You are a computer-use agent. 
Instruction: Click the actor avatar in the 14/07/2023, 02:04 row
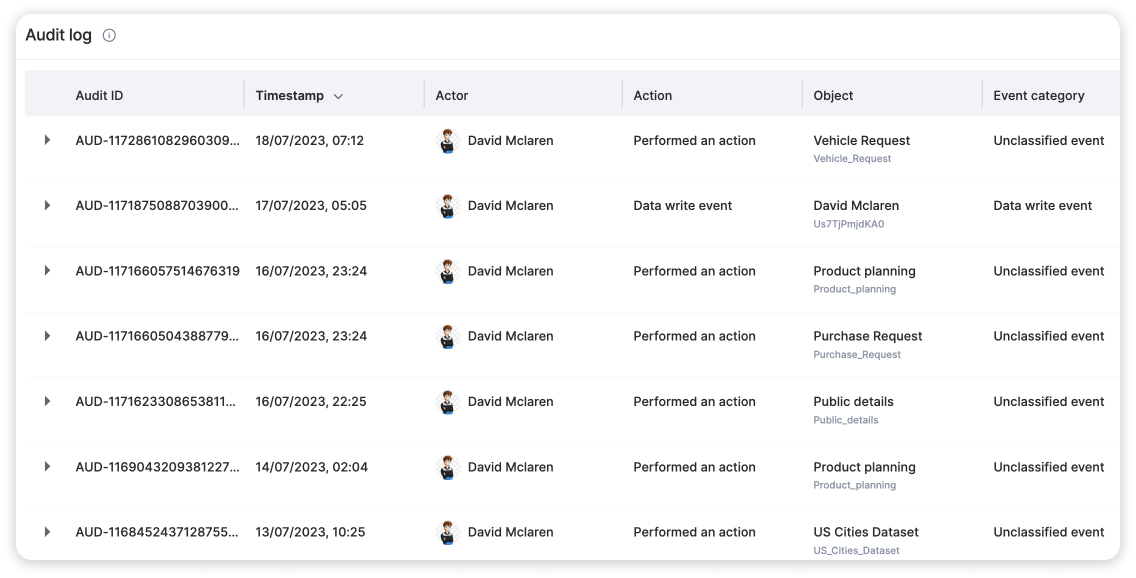[x=447, y=467]
